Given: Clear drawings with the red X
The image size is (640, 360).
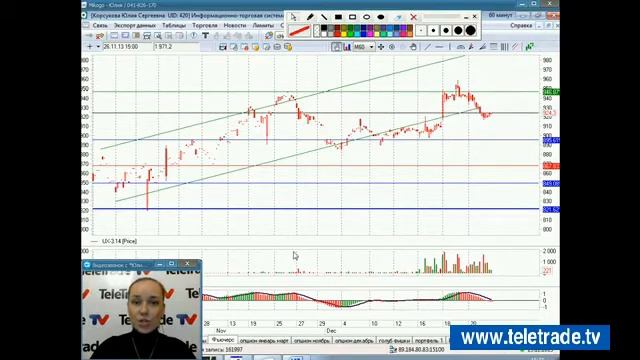Looking at the screenshot, I should coord(413,17).
